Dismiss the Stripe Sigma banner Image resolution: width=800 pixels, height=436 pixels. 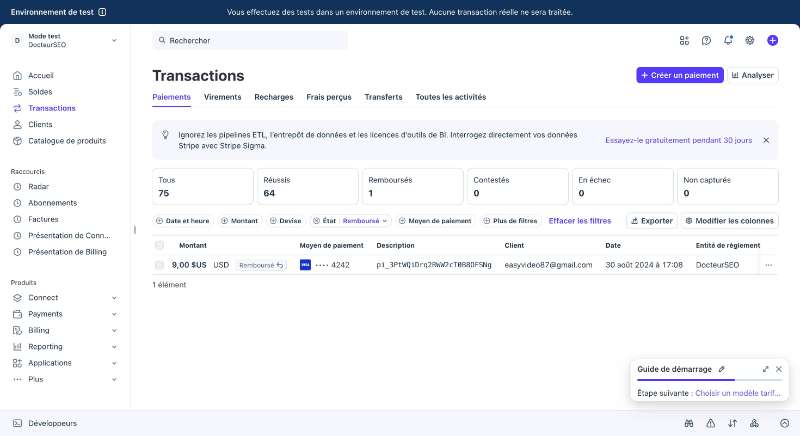[766, 140]
